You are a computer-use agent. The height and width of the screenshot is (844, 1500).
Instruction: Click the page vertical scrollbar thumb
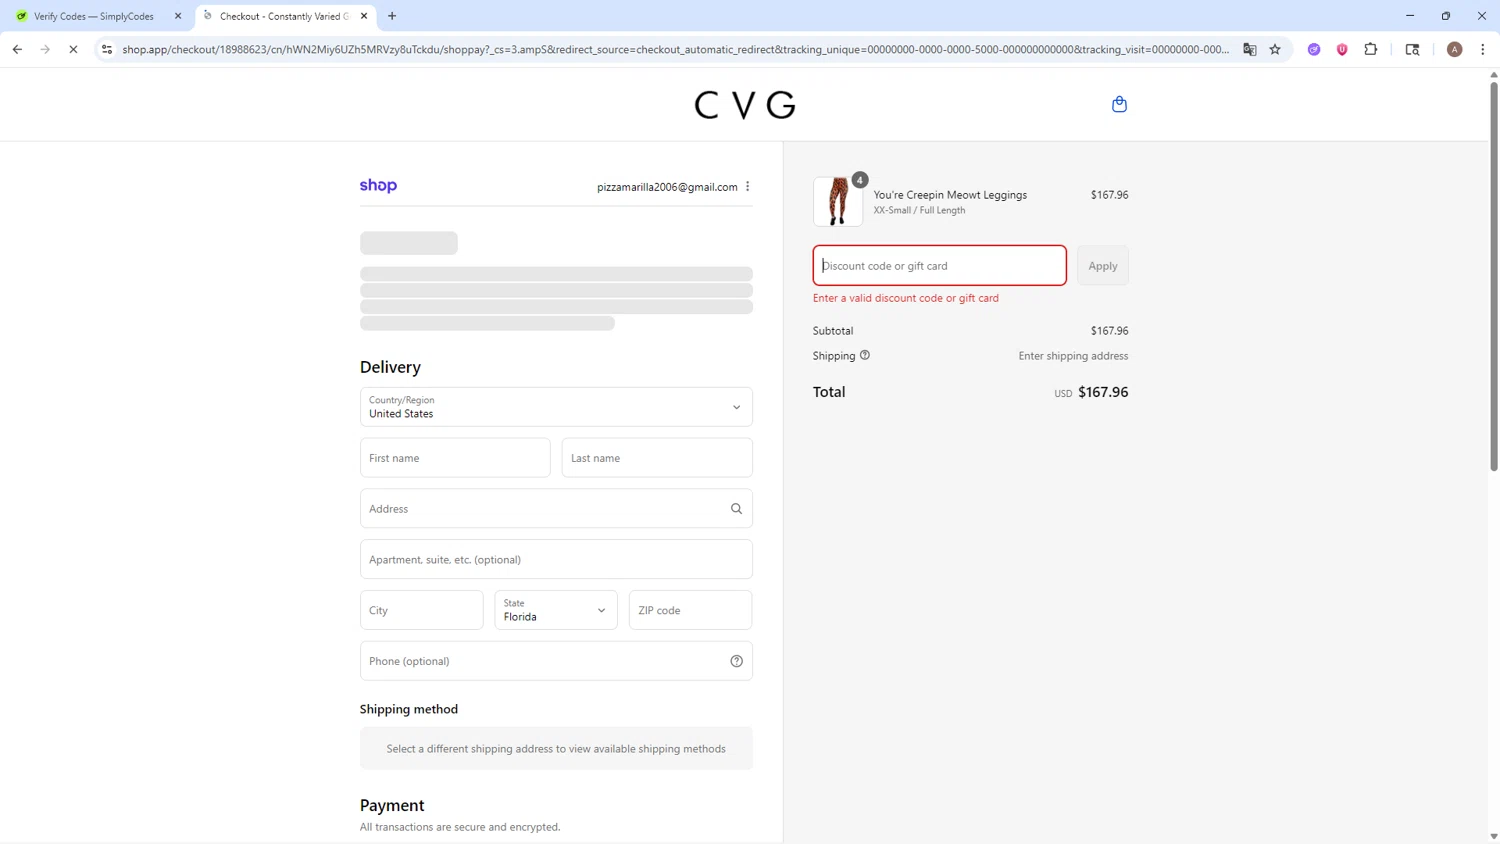click(x=1494, y=275)
